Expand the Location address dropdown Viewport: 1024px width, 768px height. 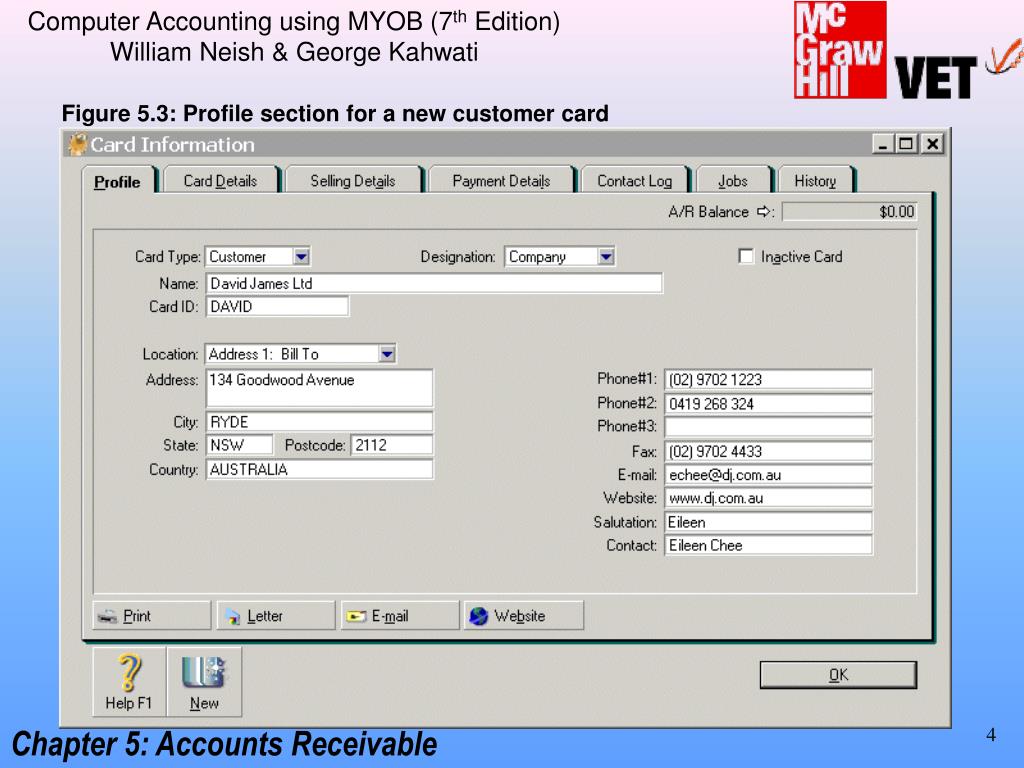387,354
